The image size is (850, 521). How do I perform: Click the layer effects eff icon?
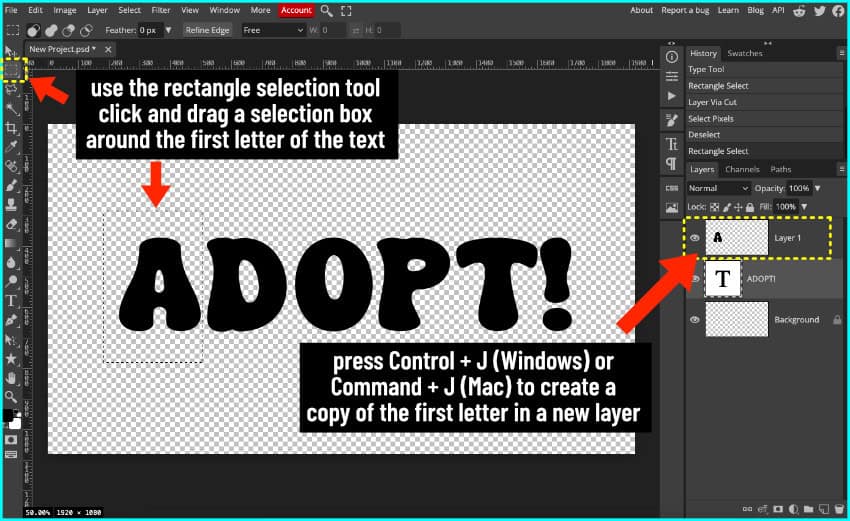coord(763,509)
